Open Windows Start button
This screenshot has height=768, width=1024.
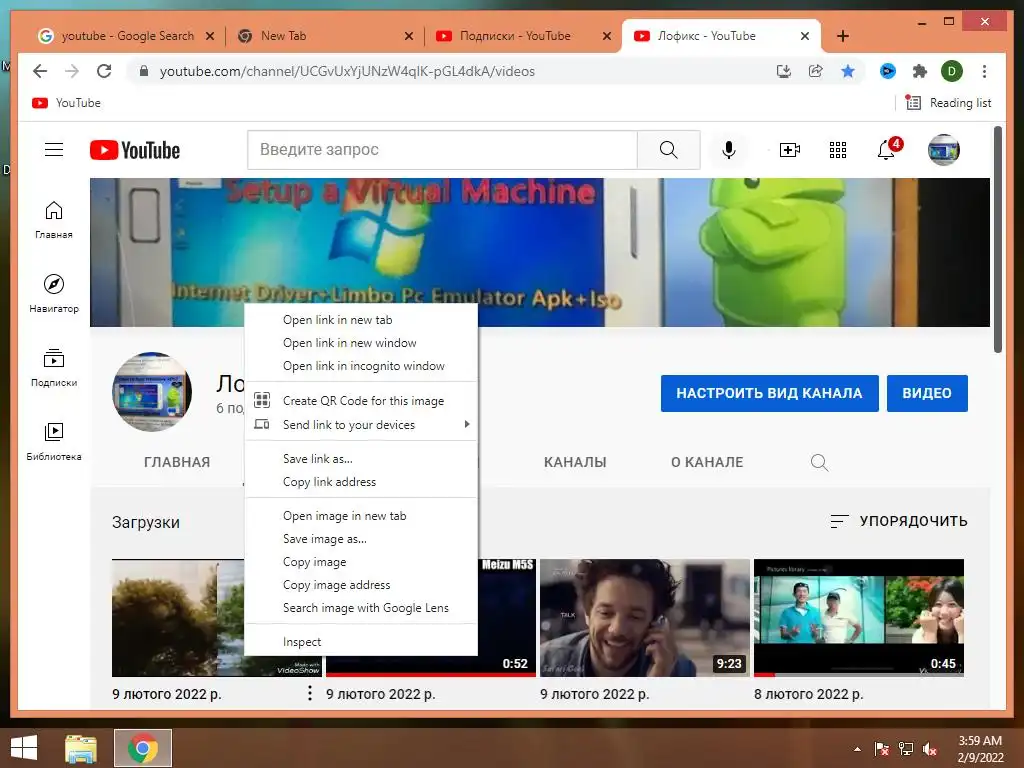24,748
